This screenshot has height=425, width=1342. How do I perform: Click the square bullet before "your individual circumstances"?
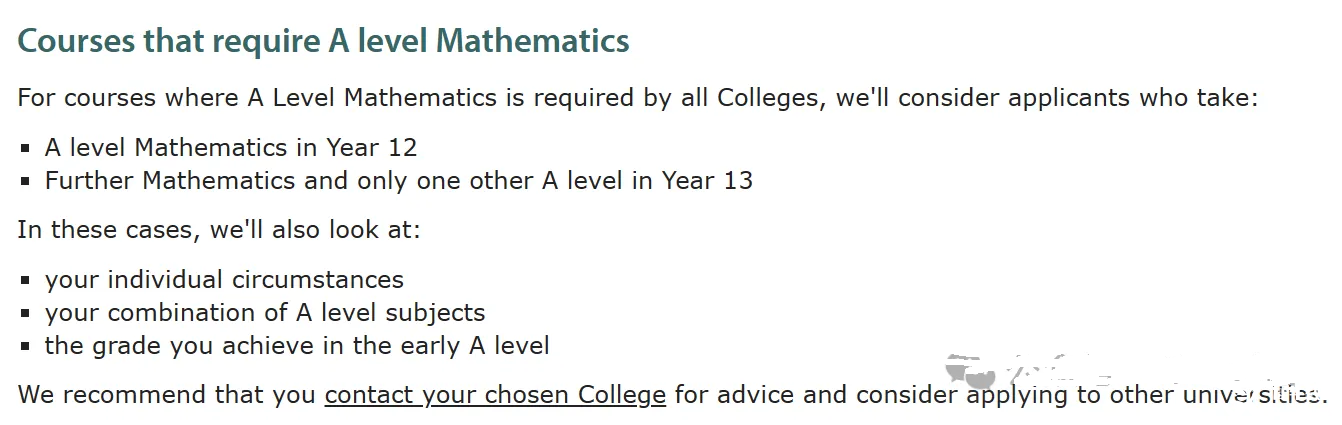(x=26, y=281)
